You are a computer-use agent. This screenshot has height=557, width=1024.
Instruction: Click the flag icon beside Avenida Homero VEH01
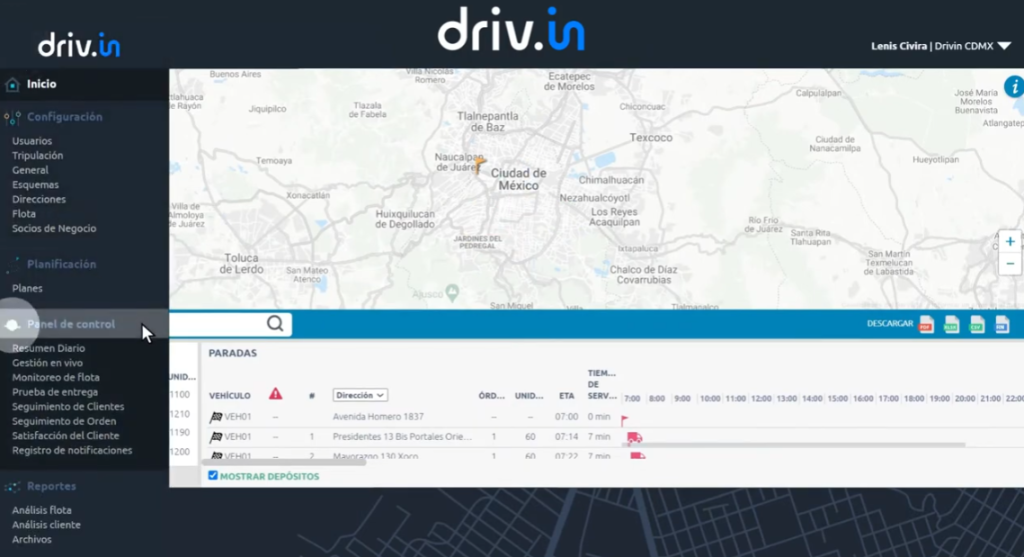[216, 417]
